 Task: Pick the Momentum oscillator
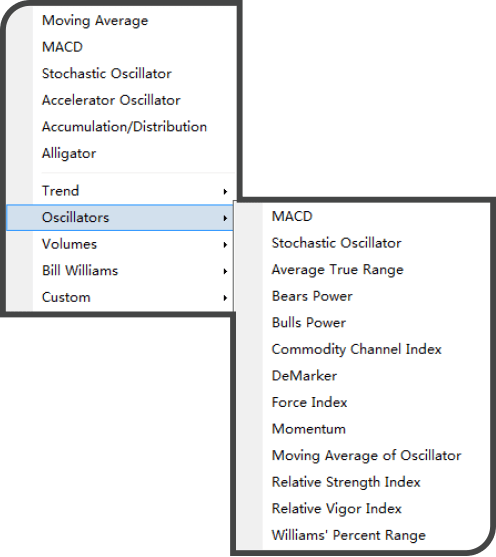click(308, 429)
